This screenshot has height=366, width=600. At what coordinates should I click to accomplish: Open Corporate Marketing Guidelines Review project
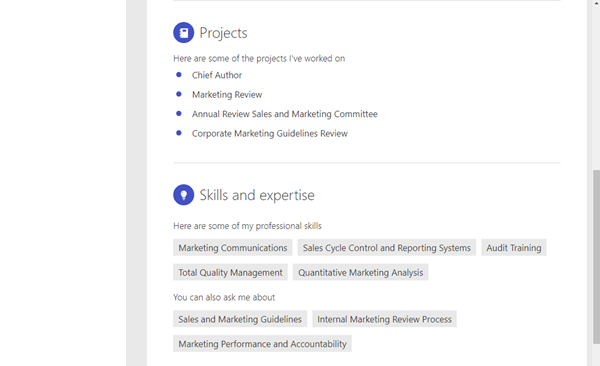coord(270,134)
